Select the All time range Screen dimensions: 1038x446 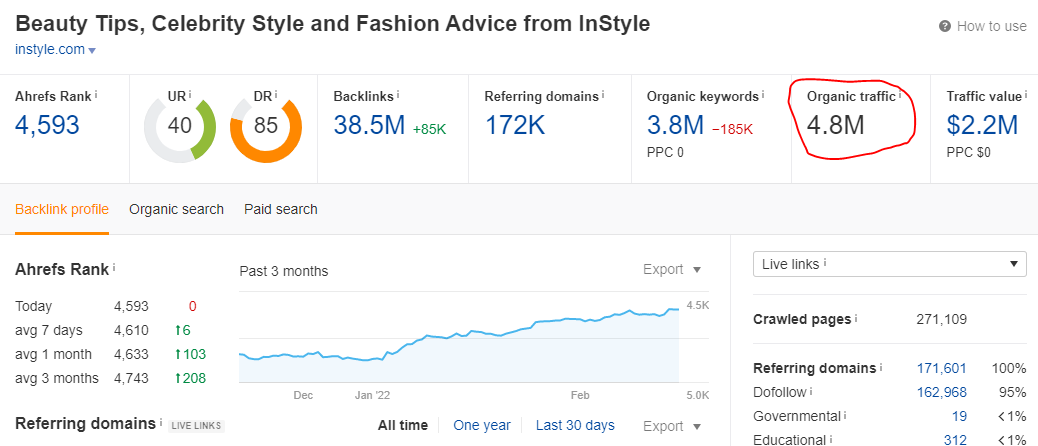point(402,425)
